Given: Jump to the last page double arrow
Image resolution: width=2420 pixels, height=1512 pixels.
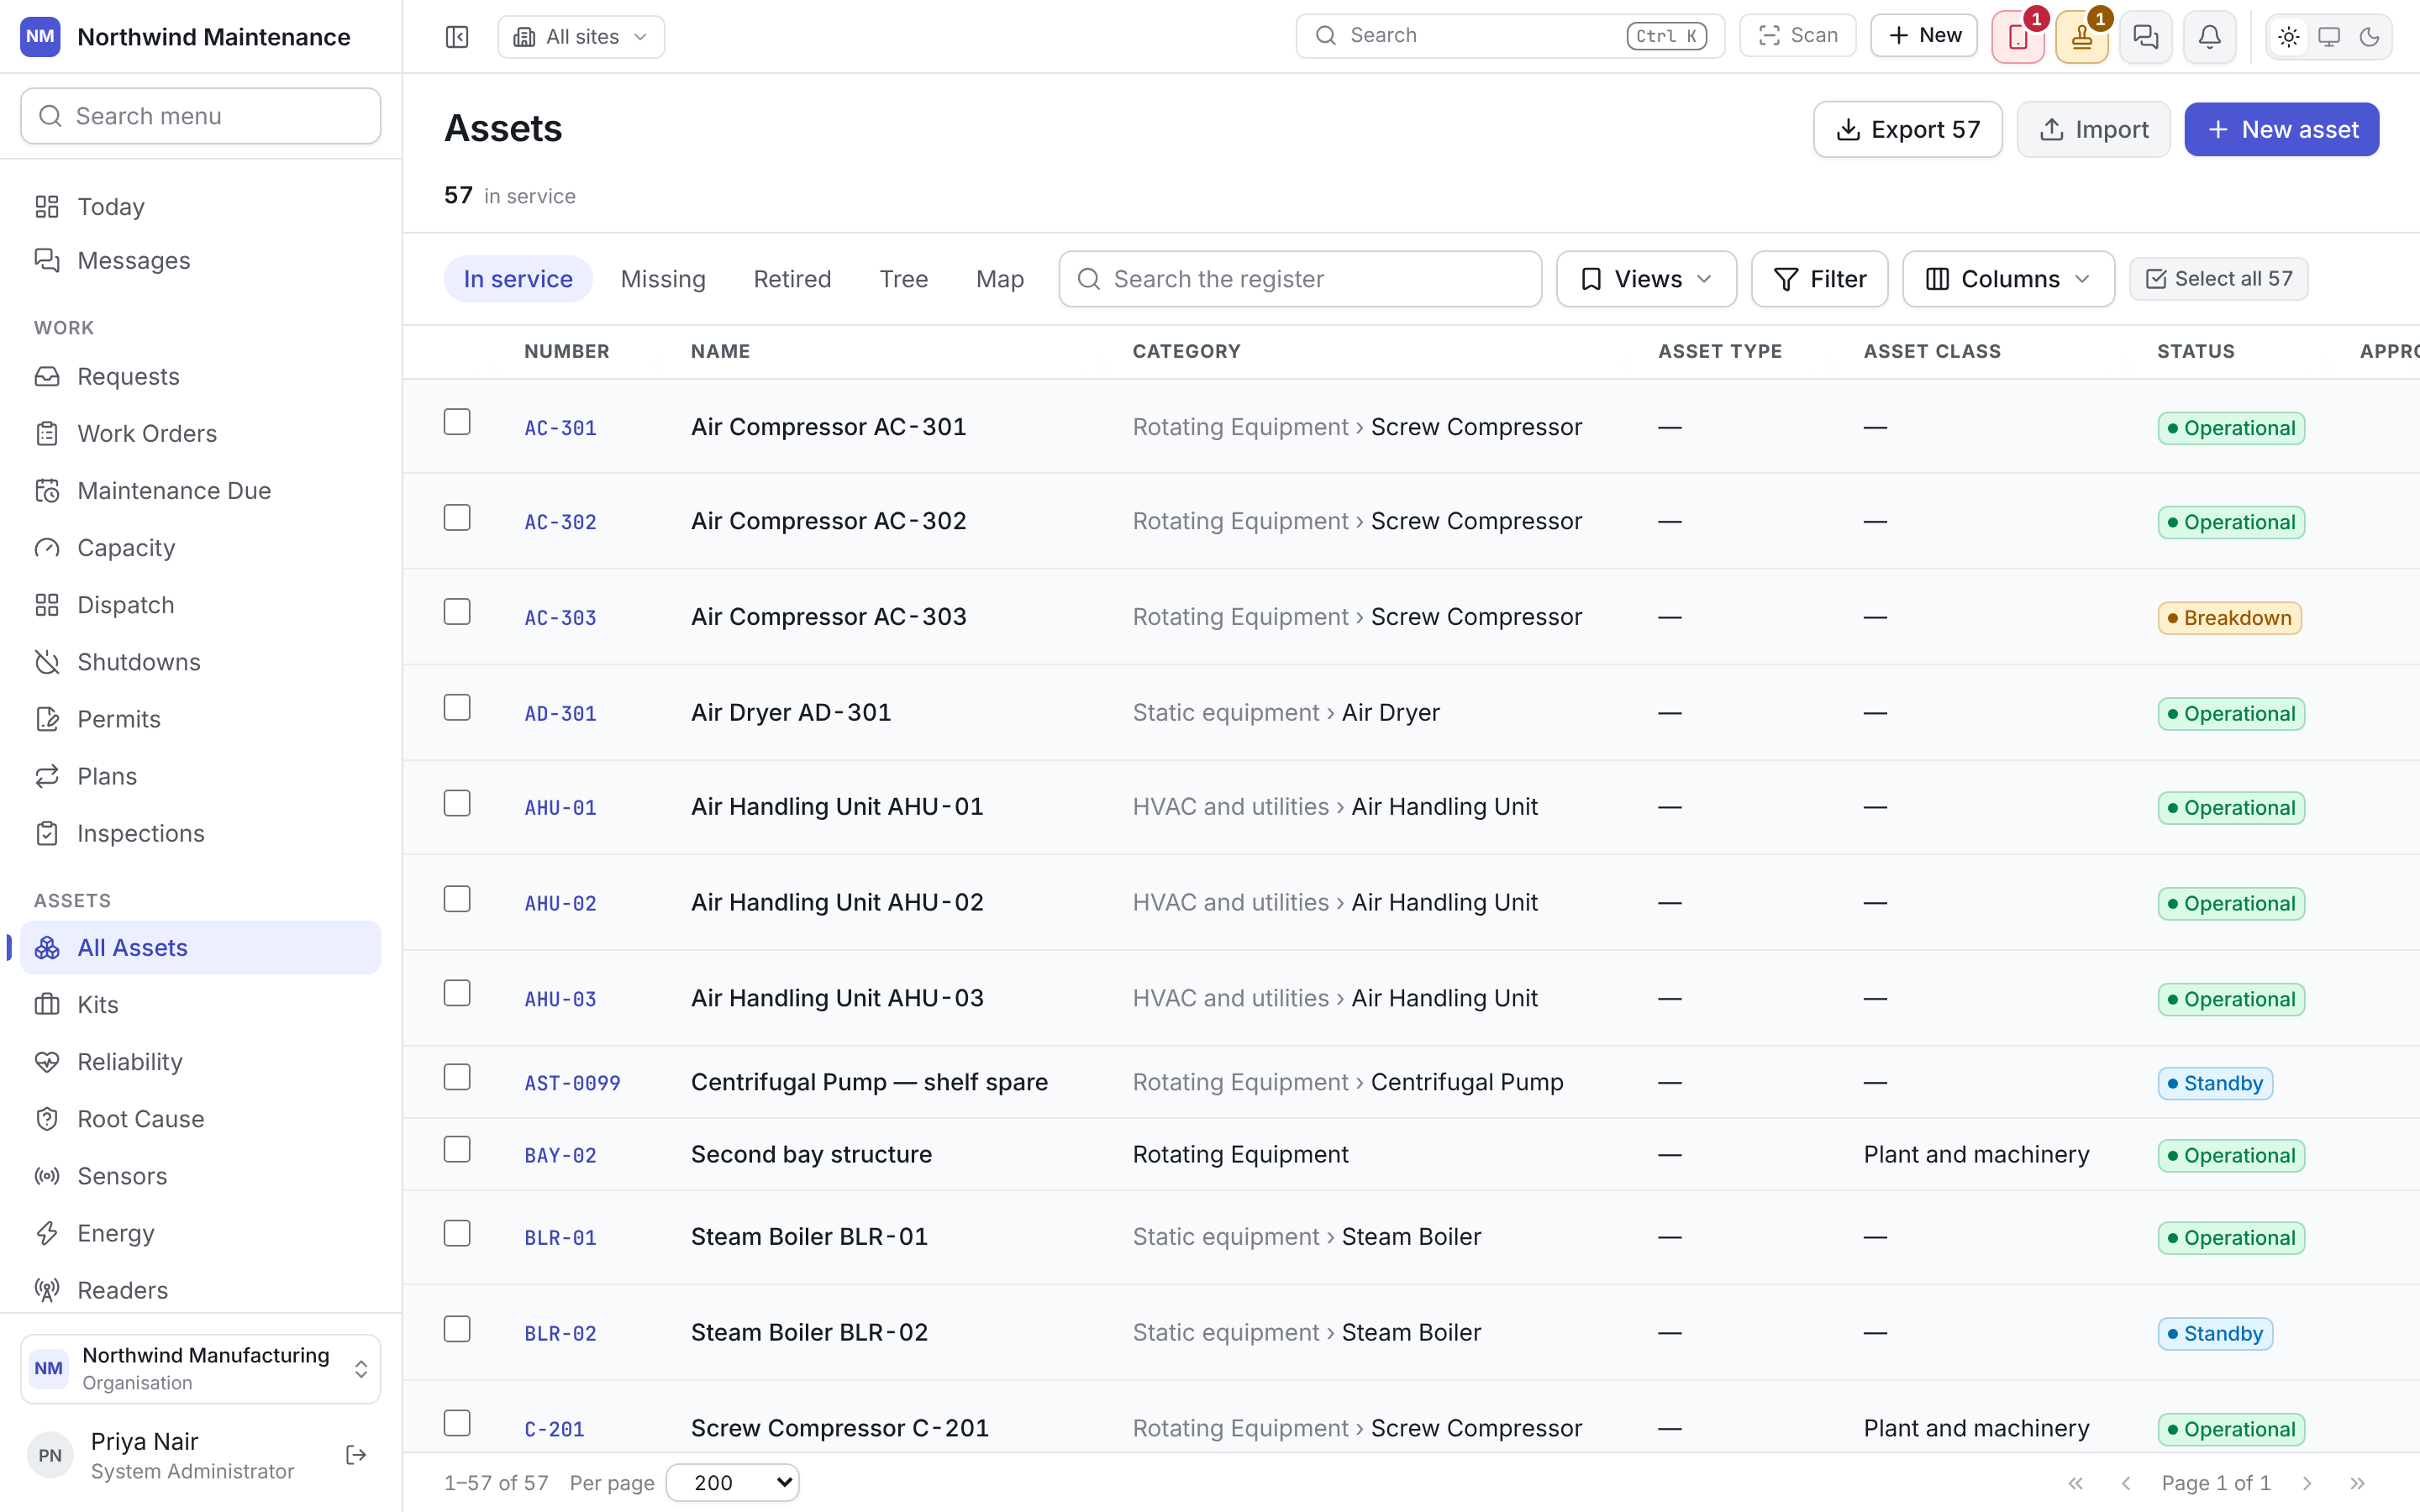Looking at the screenshot, I should click(2357, 1483).
